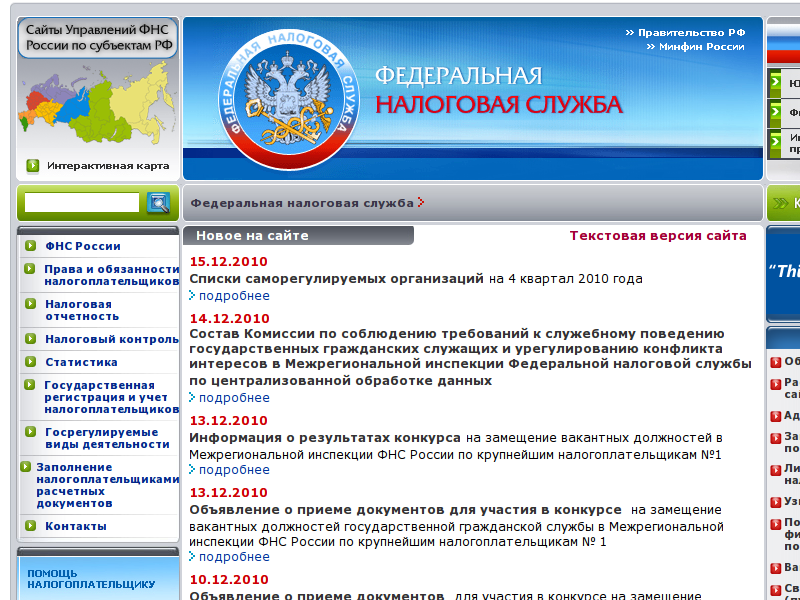This screenshot has width=800, height=600.
Task: Open подробнее under the 13.12.2010 Объявление о приеме документов
Action: [x=234, y=557]
